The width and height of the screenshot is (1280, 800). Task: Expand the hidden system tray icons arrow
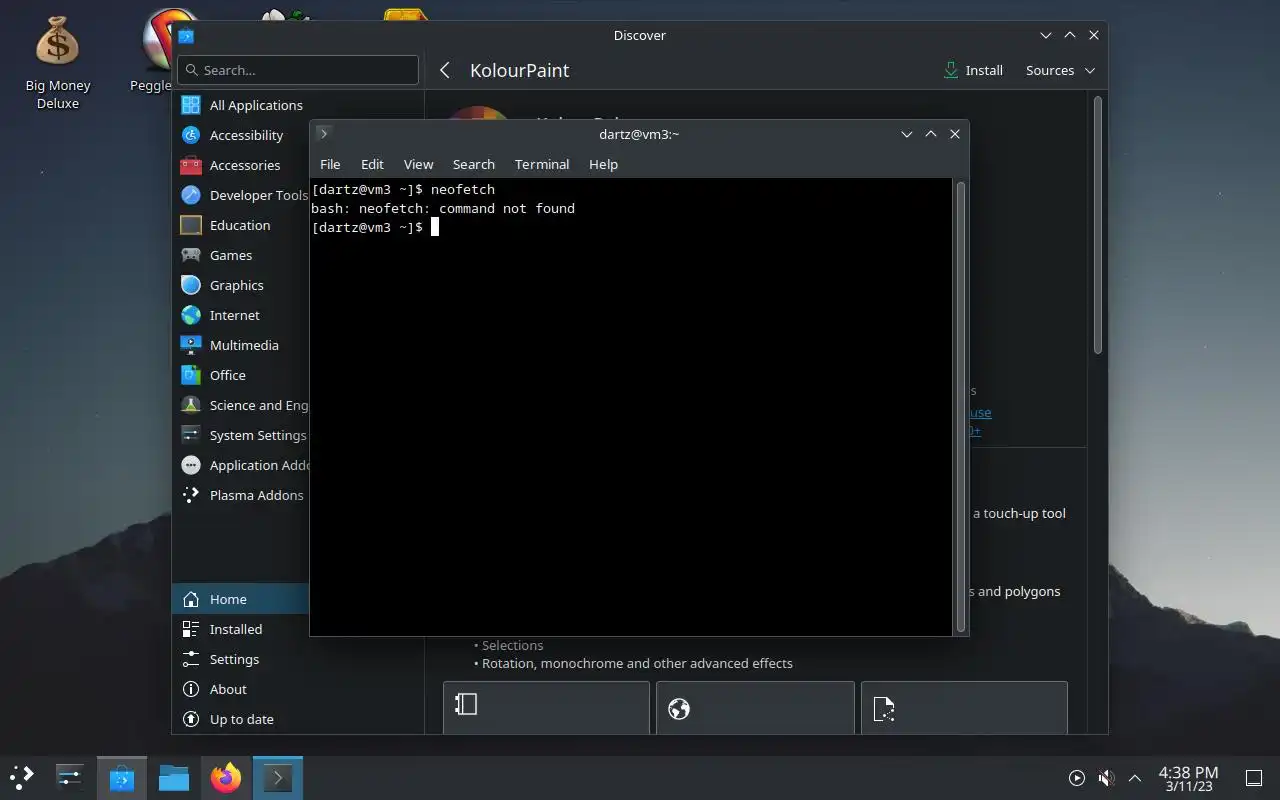tap(1135, 778)
